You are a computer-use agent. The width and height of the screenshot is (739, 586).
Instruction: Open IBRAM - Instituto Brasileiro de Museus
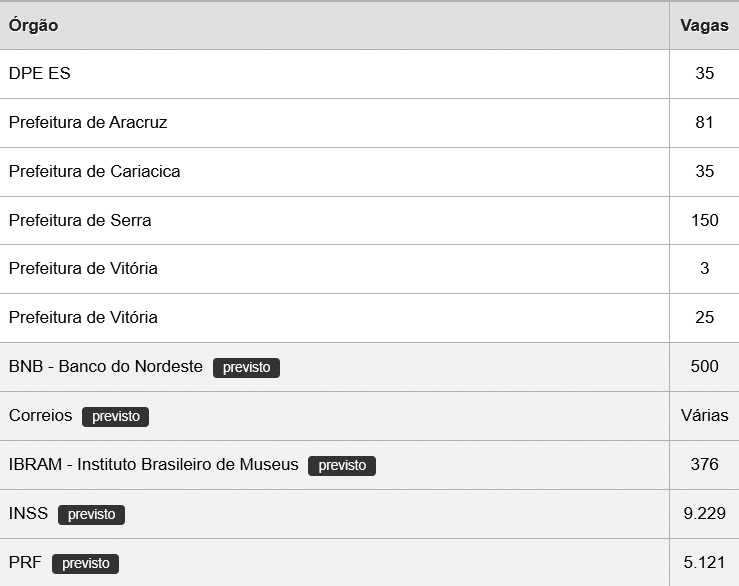154,465
